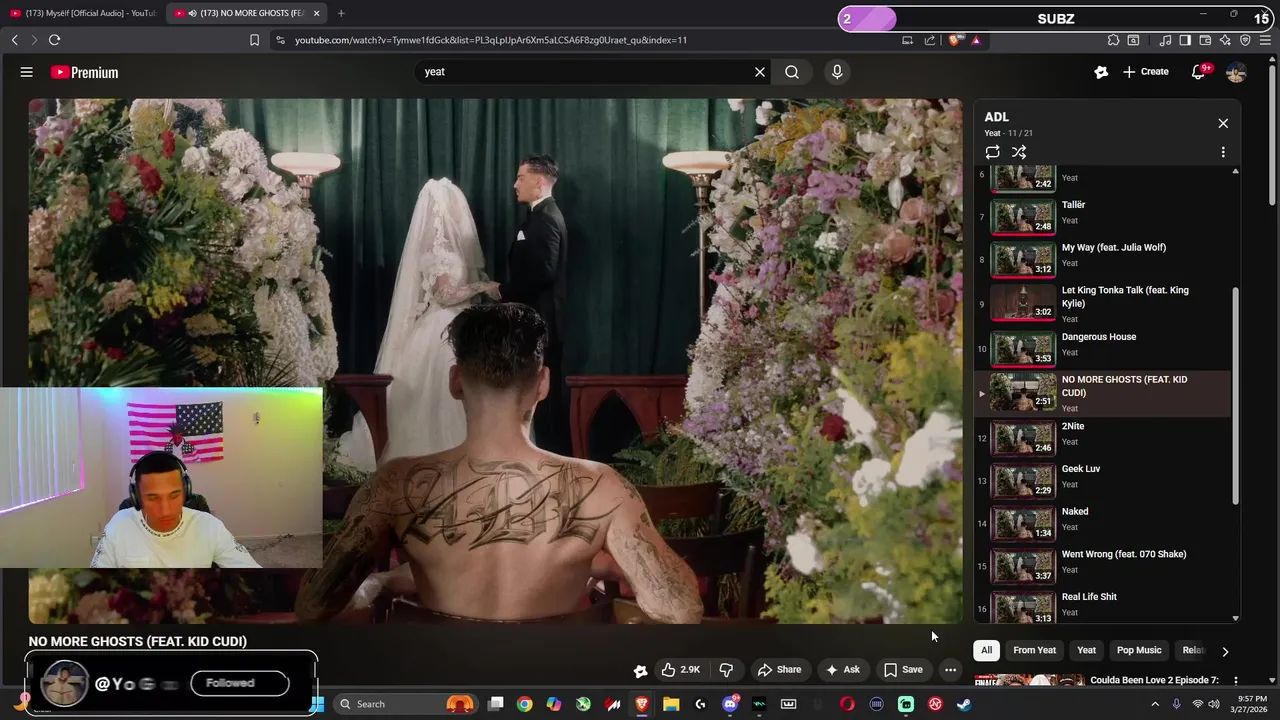Open Brave Shields lion icon
This screenshot has width=1280, height=720.
coord(954,40)
